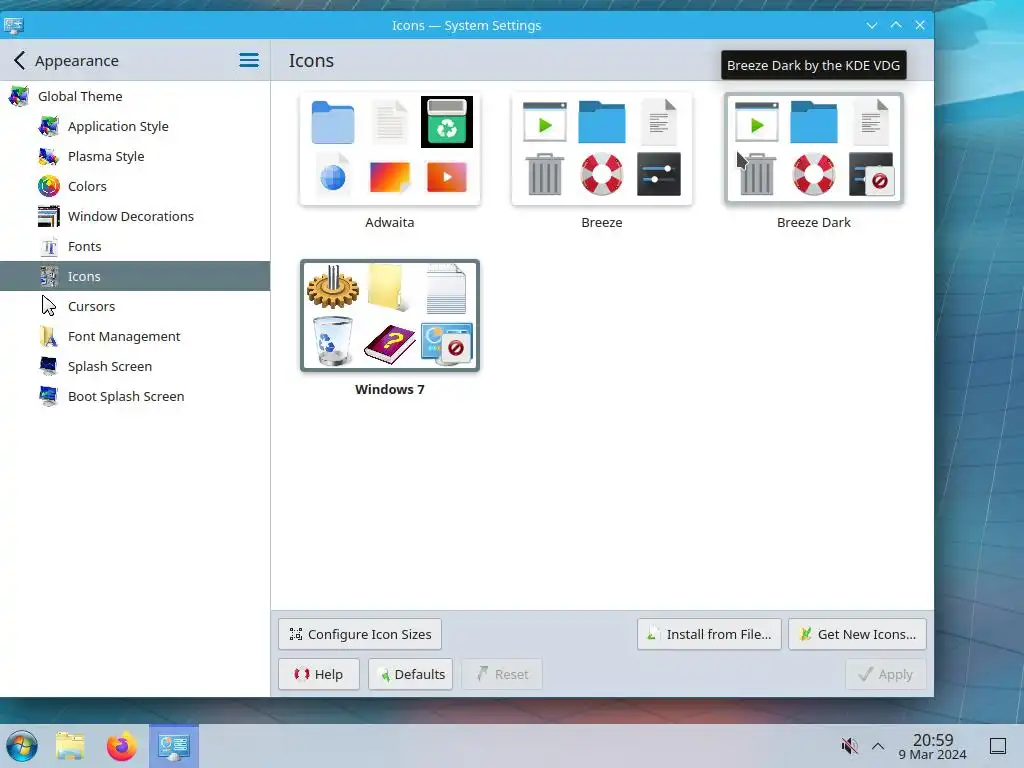1024x768 pixels.
Task: Open Font Management page
Action: click(124, 336)
